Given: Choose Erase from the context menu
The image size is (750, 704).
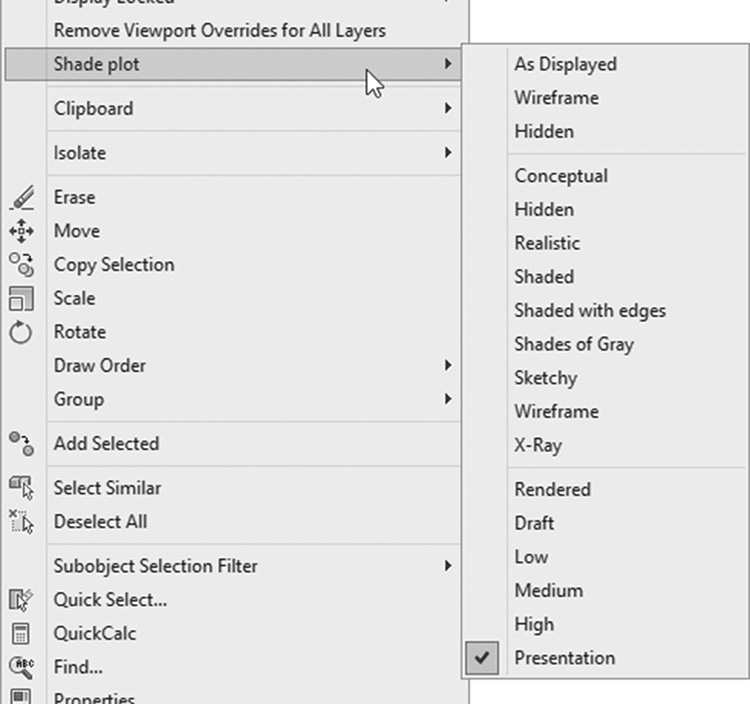Looking at the screenshot, I should point(233,198).
